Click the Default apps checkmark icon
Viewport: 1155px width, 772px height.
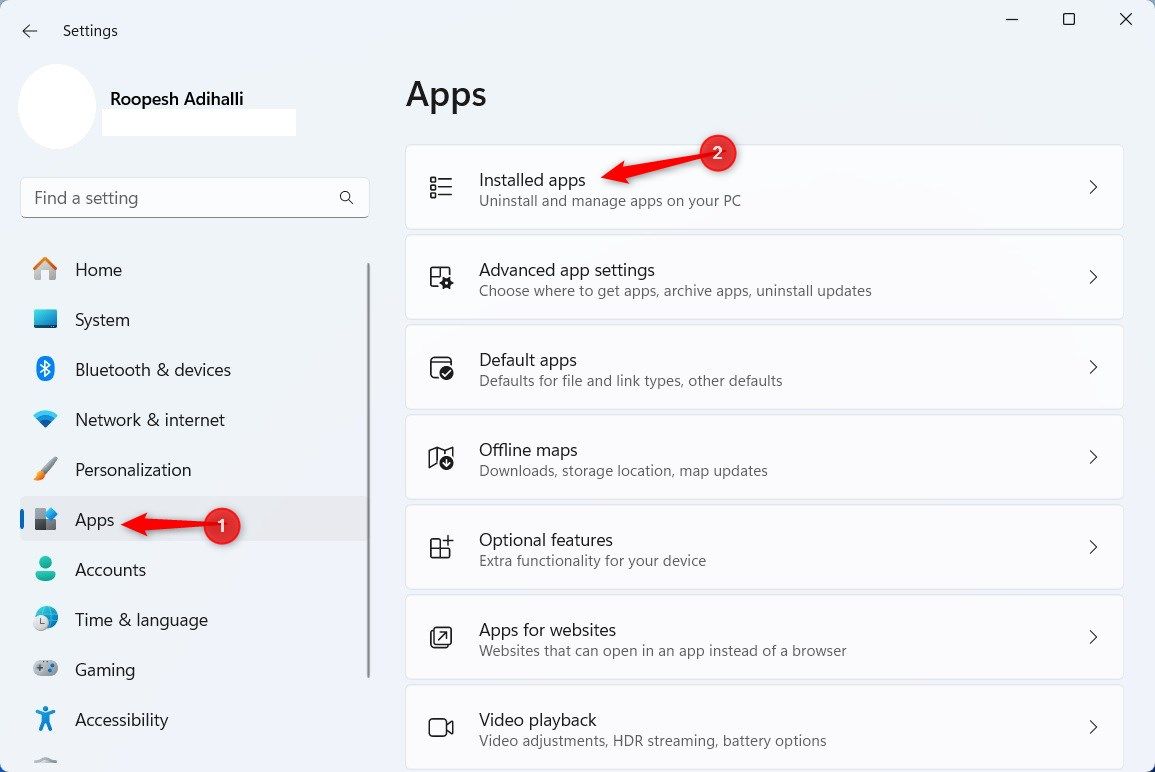click(440, 367)
